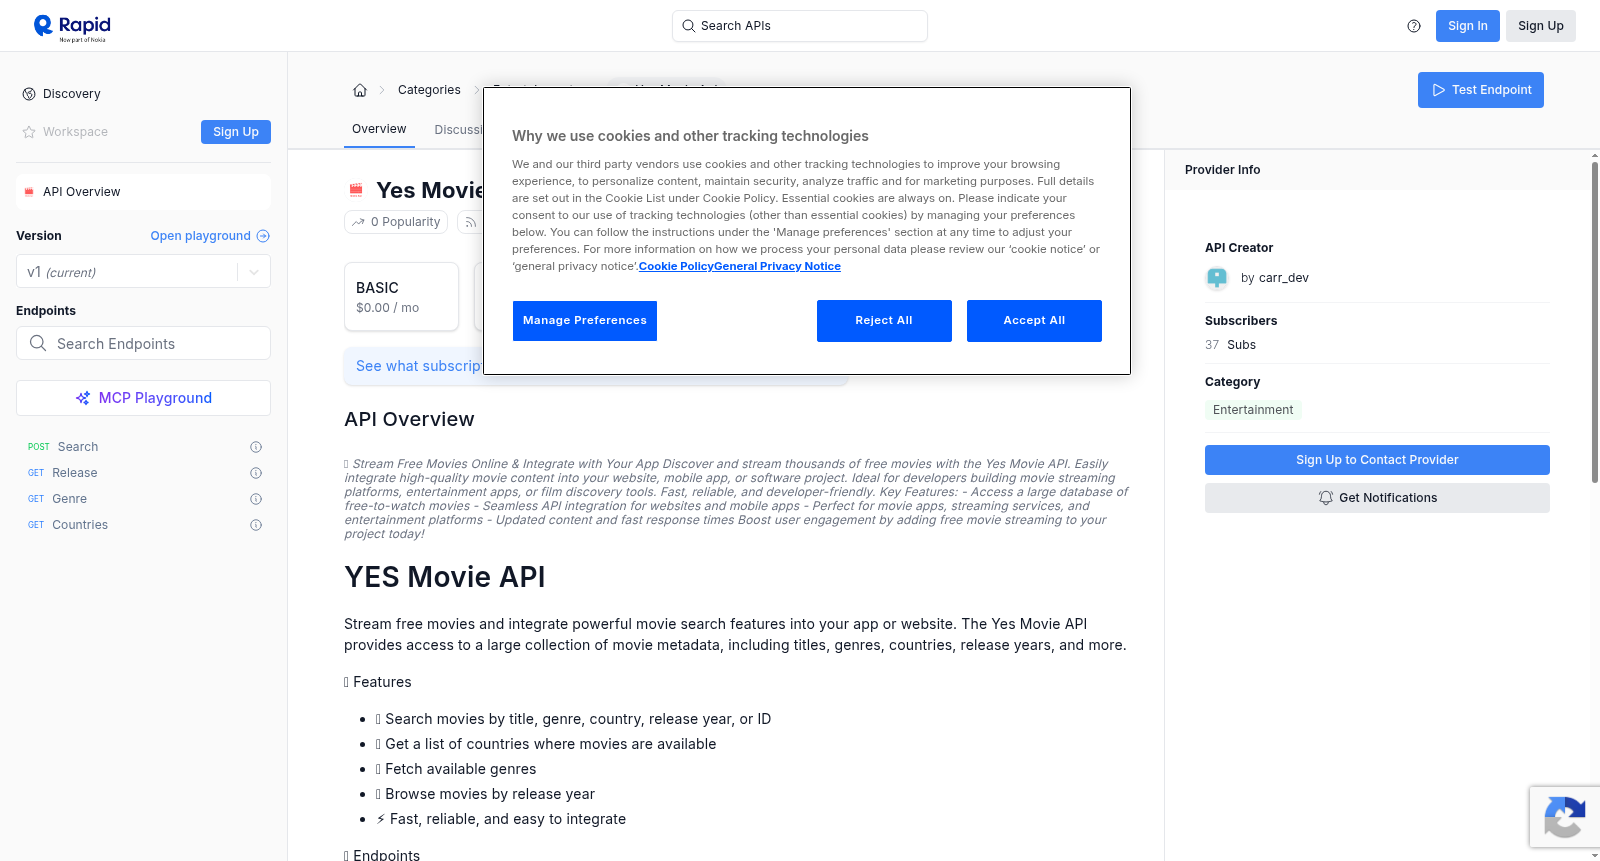This screenshot has height=861, width=1600.
Task: Click Sign Up to Contact Provider
Action: pos(1377,460)
